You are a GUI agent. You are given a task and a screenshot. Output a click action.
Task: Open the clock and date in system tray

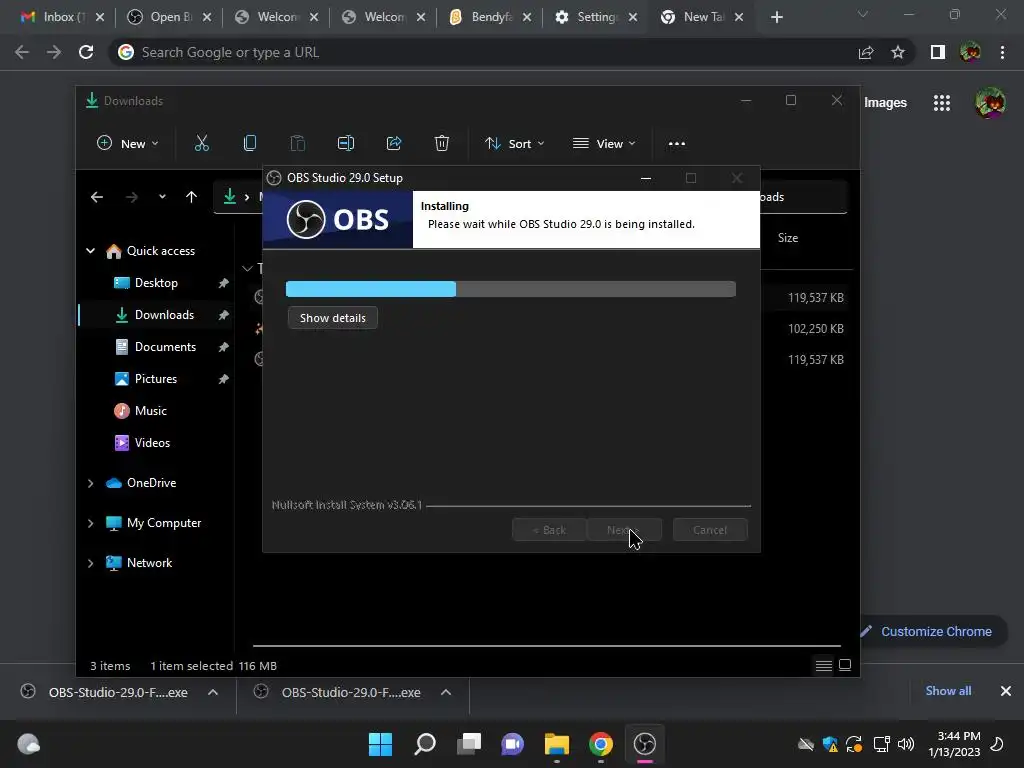coord(955,744)
